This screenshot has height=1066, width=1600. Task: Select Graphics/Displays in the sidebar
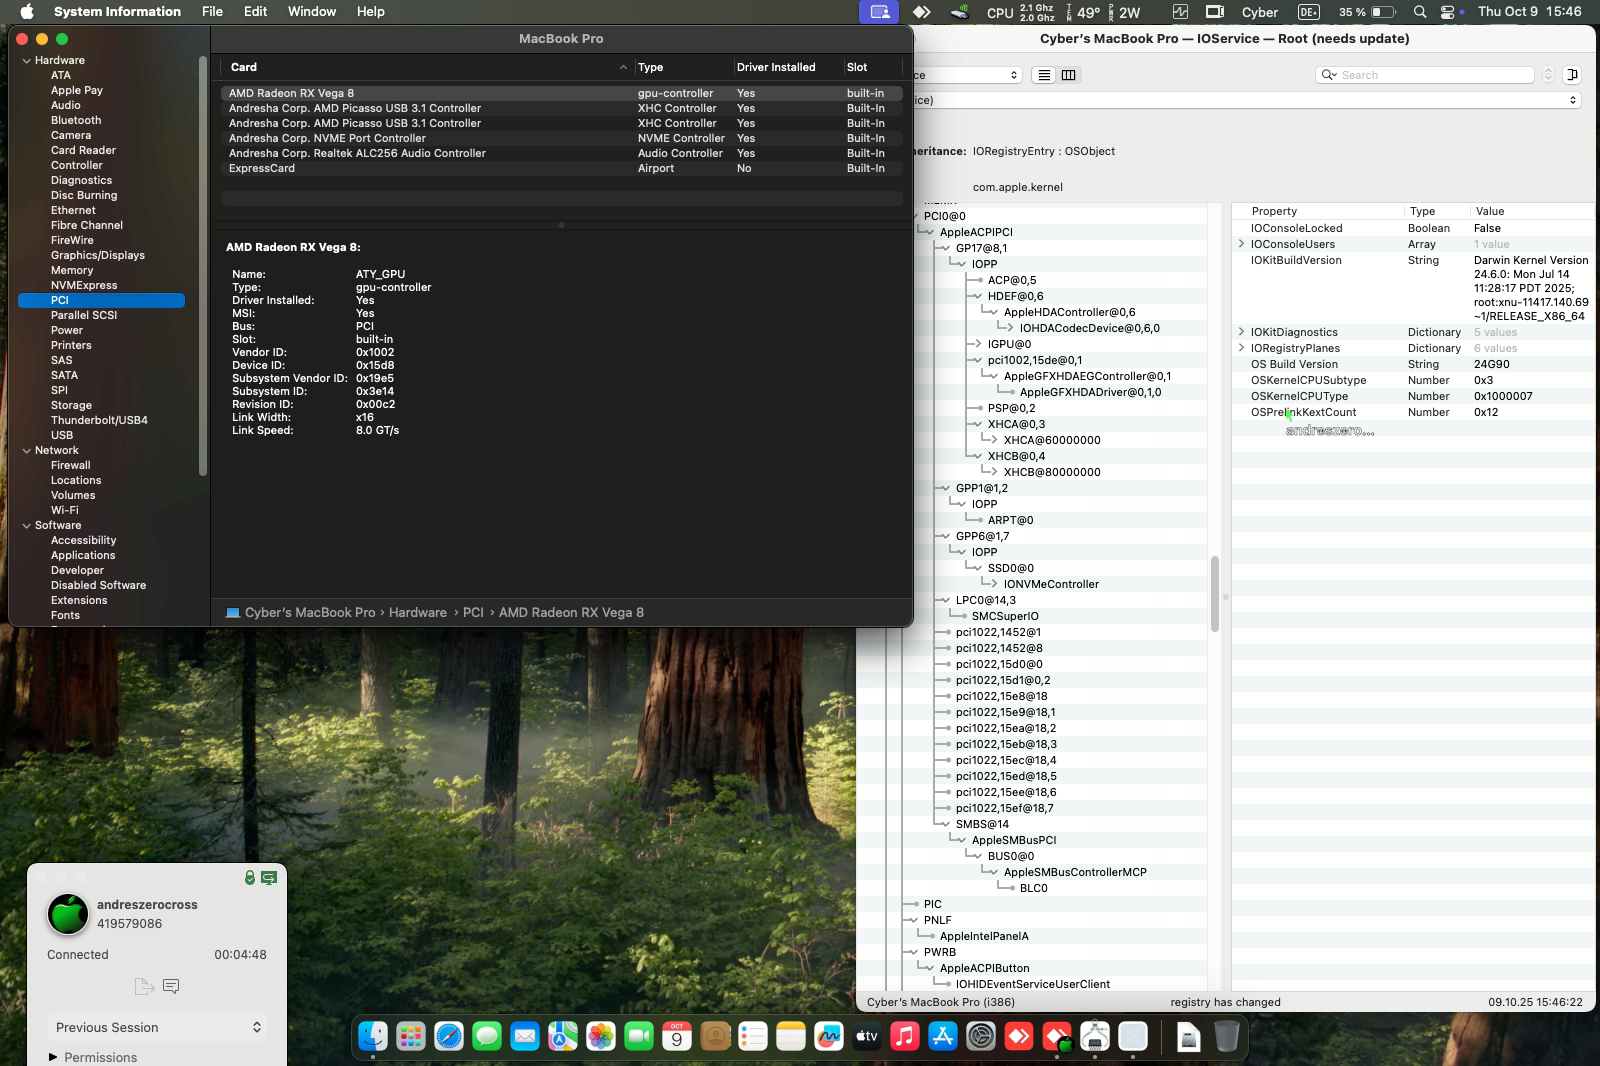point(98,255)
